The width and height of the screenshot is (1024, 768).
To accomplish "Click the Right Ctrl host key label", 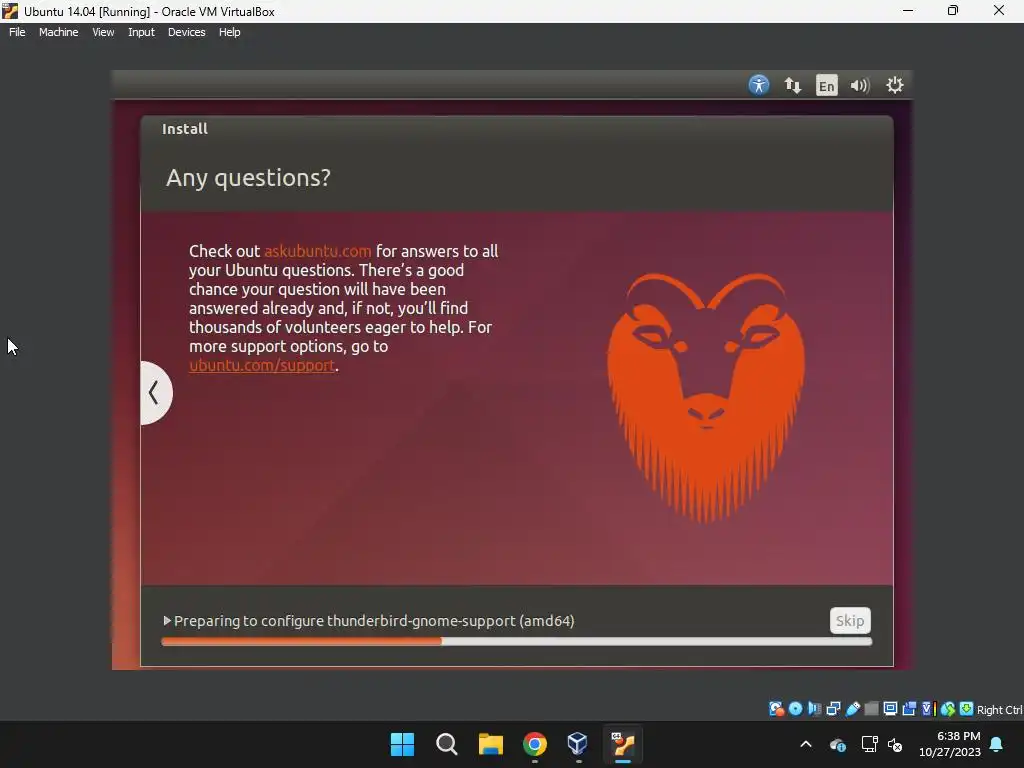I will [x=999, y=710].
